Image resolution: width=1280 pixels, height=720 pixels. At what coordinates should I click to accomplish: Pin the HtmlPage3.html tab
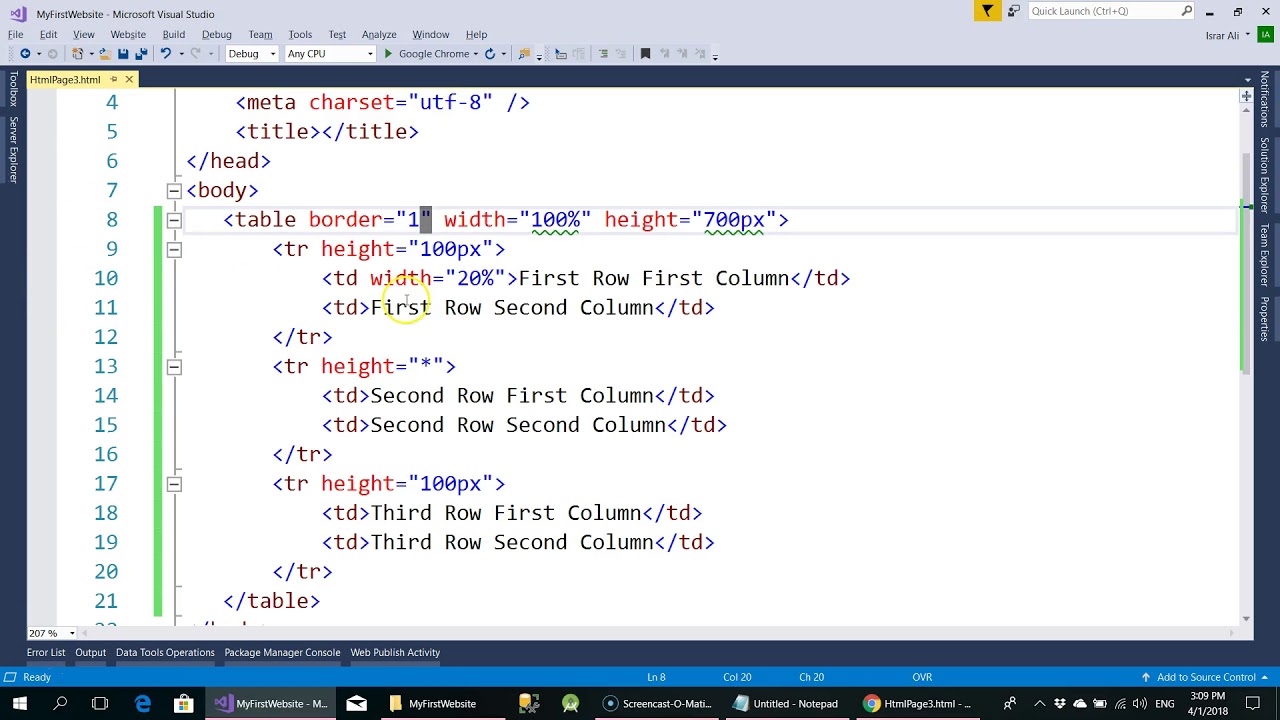pyautogui.click(x=112, y=79)
